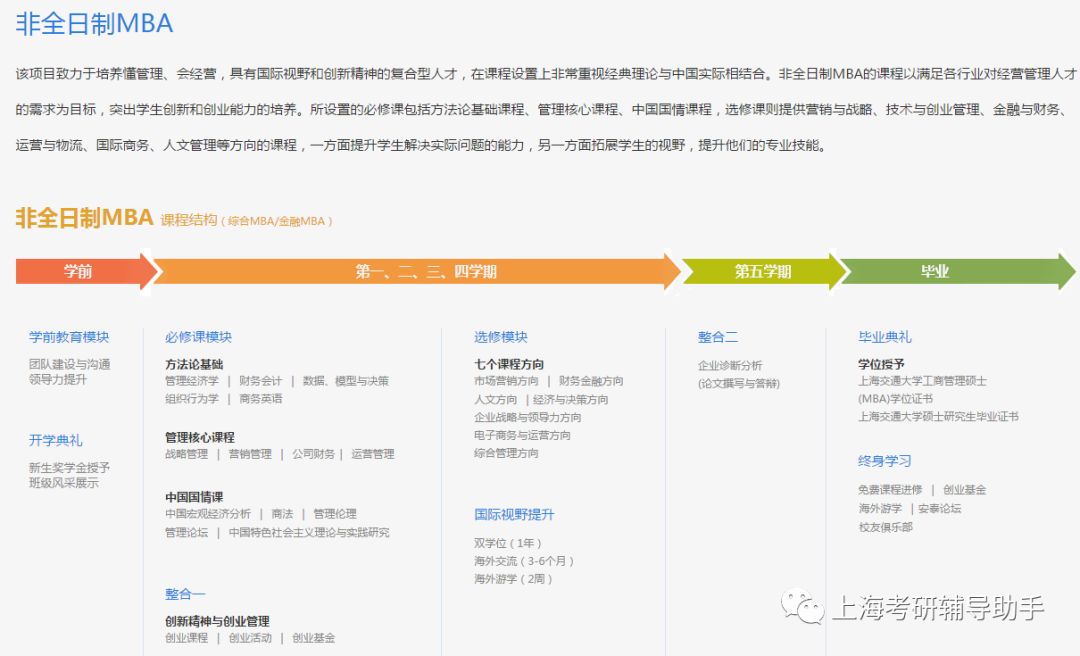
Task: Open the 终身学习 section link
Action: [884, 458]
